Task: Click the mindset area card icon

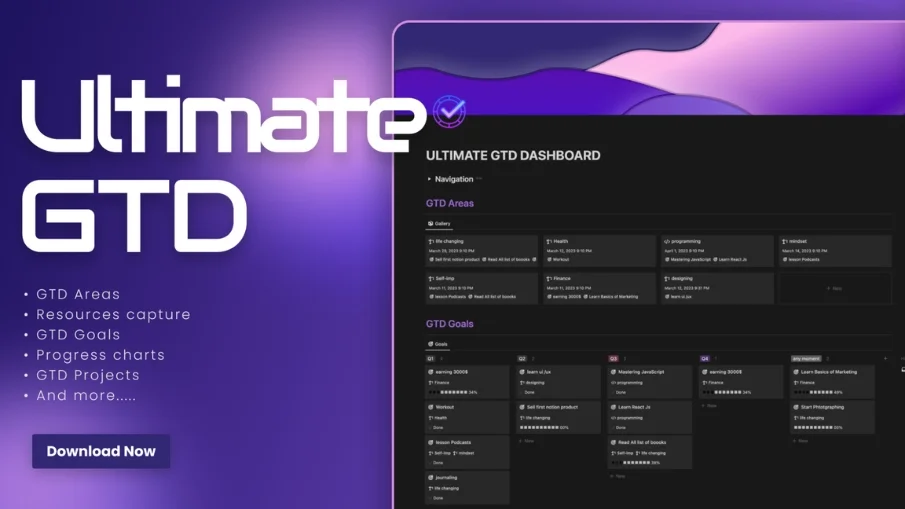Action: click(x=784, y=241)
